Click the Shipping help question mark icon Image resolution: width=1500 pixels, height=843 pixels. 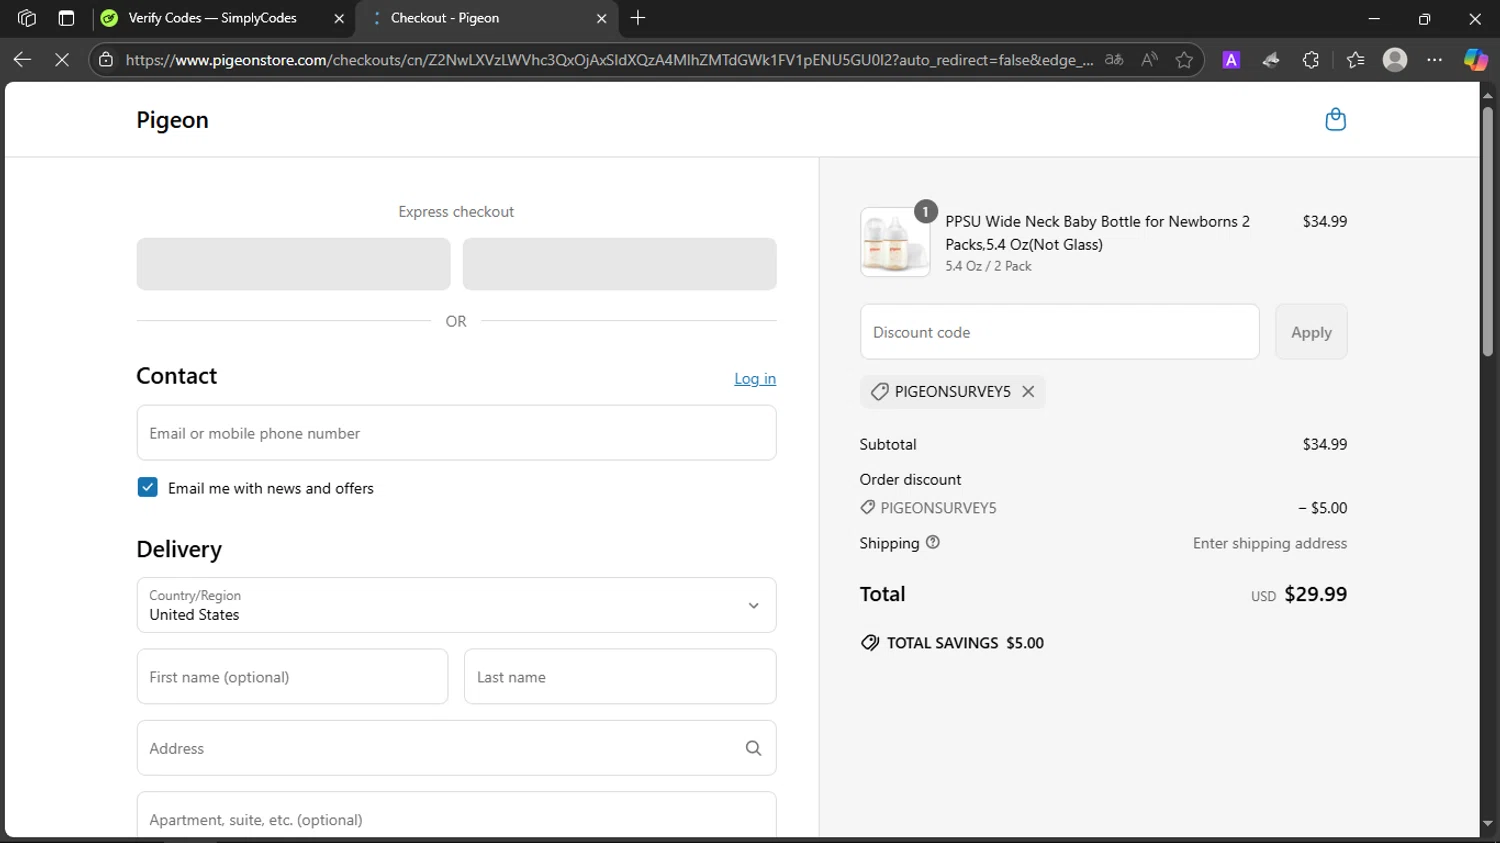[x=933, y=542]
